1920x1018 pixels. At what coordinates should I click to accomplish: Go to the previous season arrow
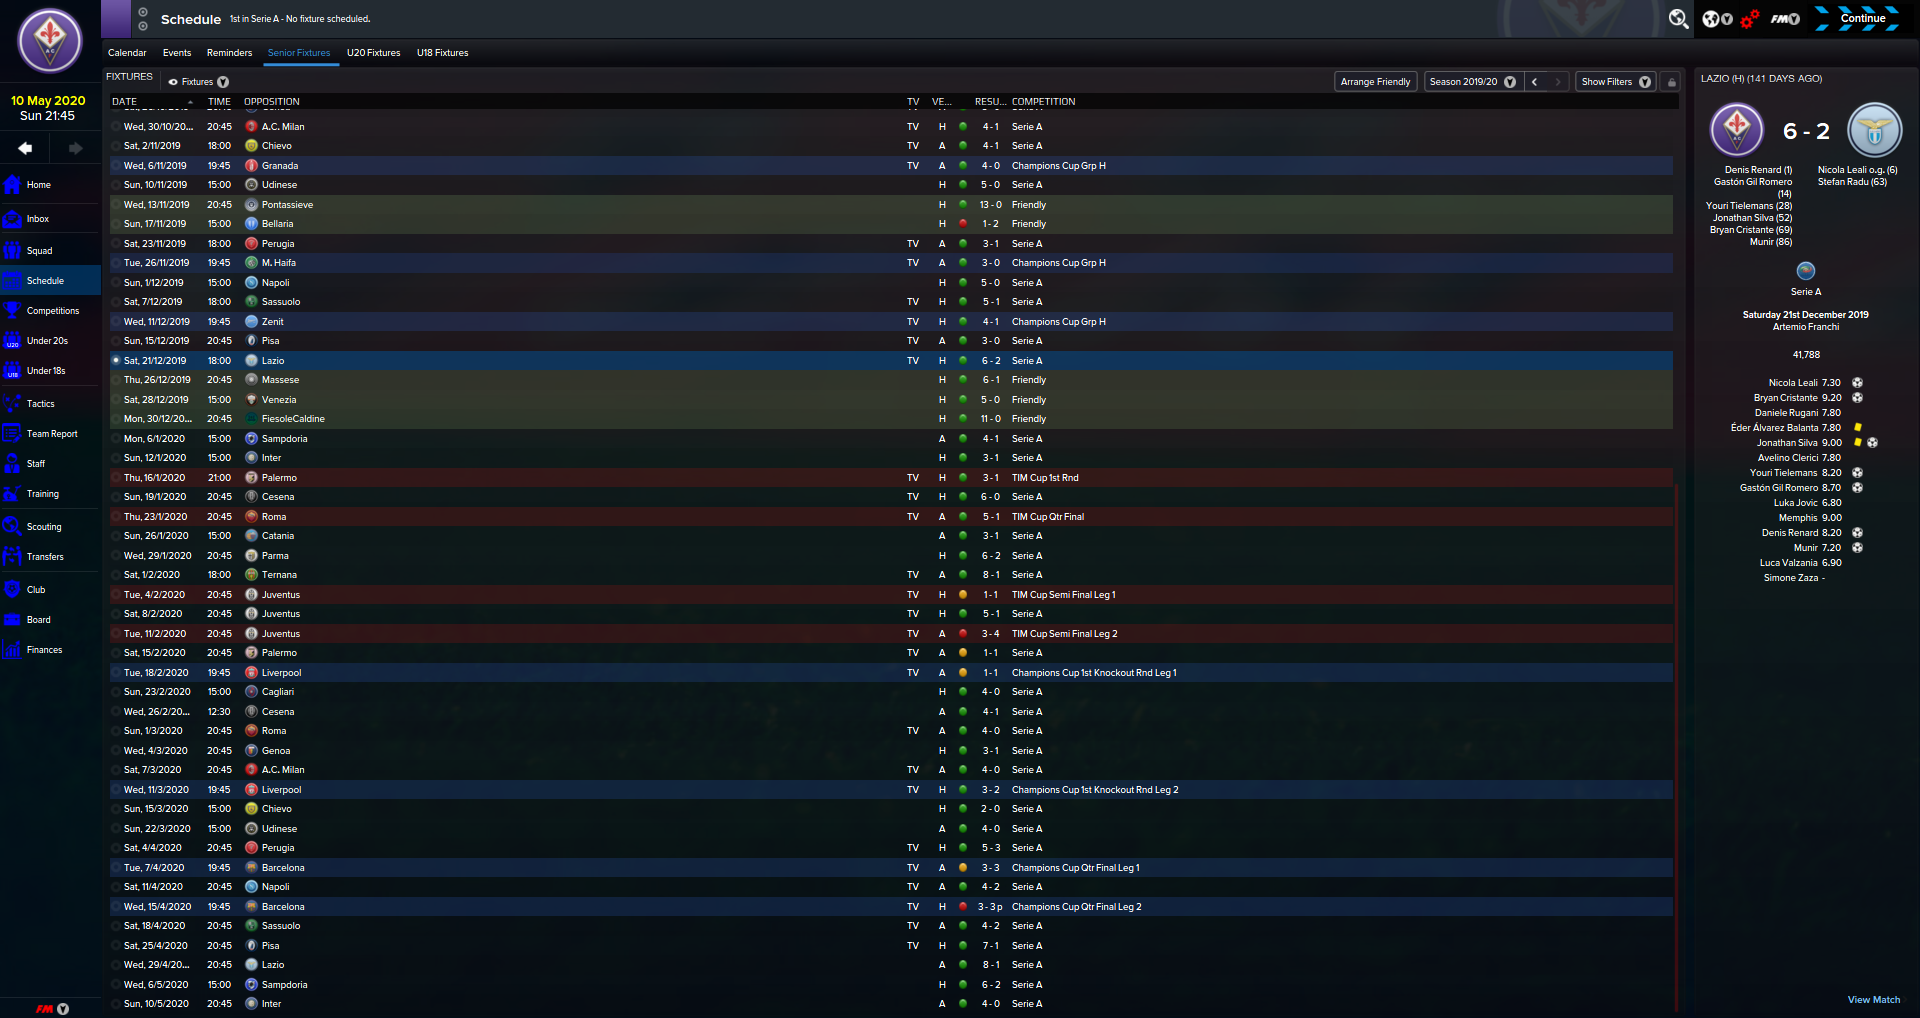click(1534, 82)
